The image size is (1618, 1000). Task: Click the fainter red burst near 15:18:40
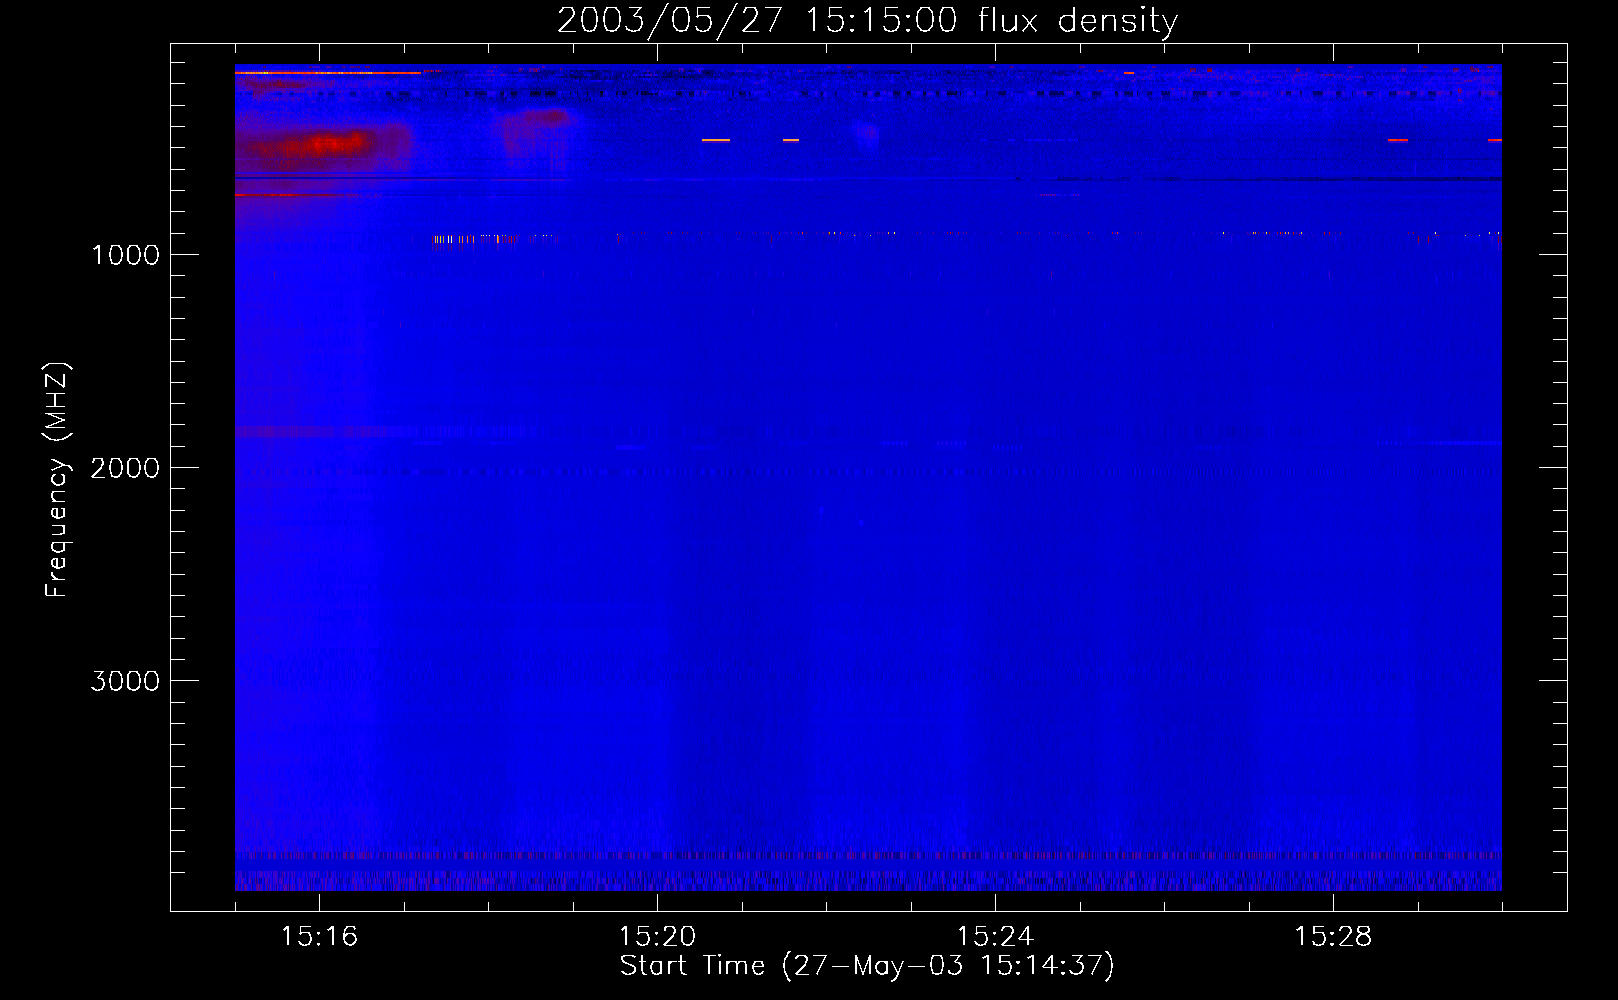543,118
